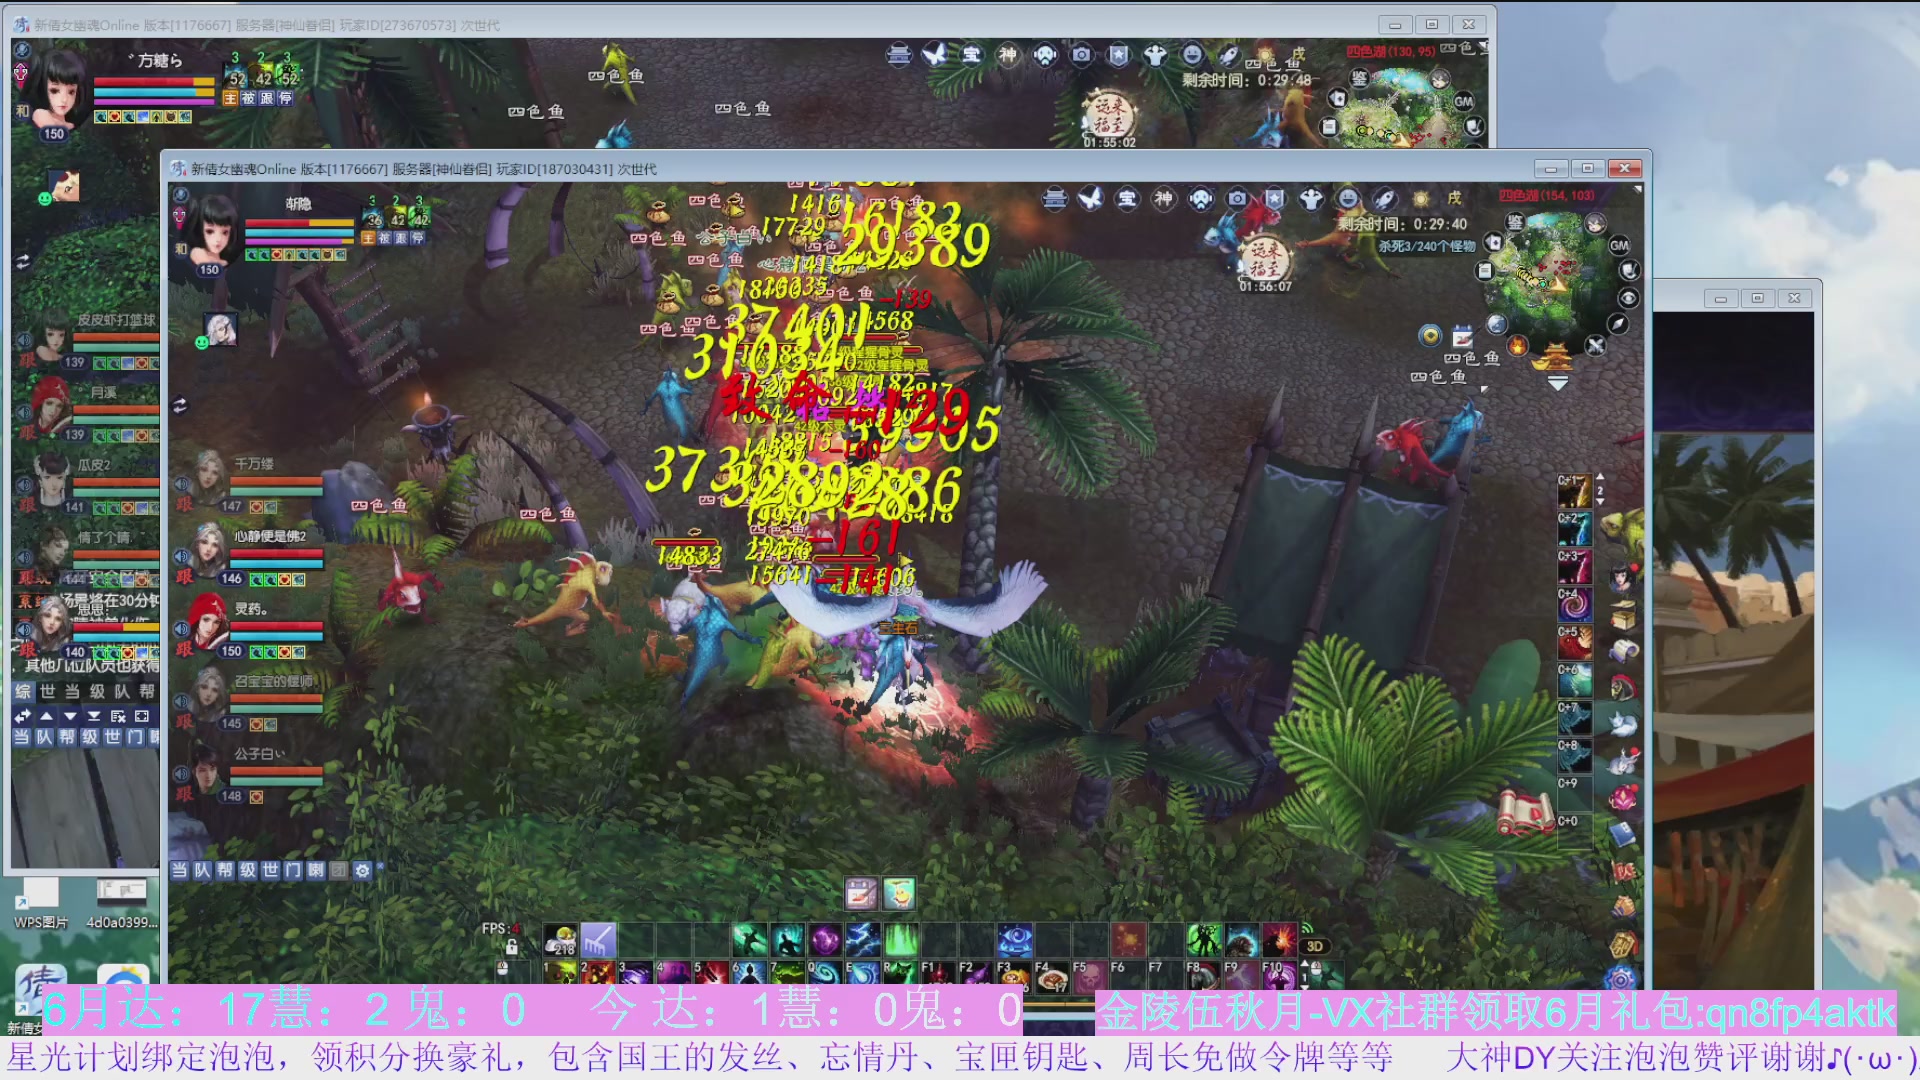Viewport: 1920px width, 1080px height.
Task: Click the crossed swords icon below minimap
Action: coord(1595,345)
